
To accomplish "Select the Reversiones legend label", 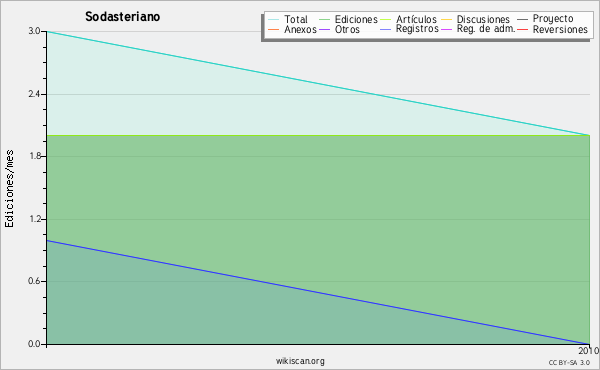I will point(560,29).
